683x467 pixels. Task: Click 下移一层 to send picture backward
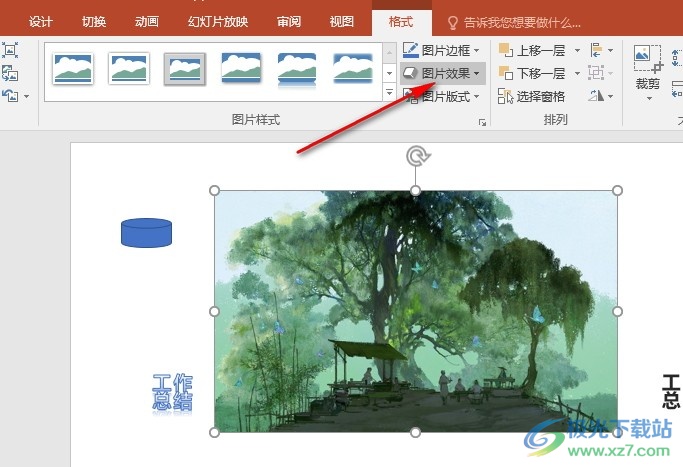(532, 73)
